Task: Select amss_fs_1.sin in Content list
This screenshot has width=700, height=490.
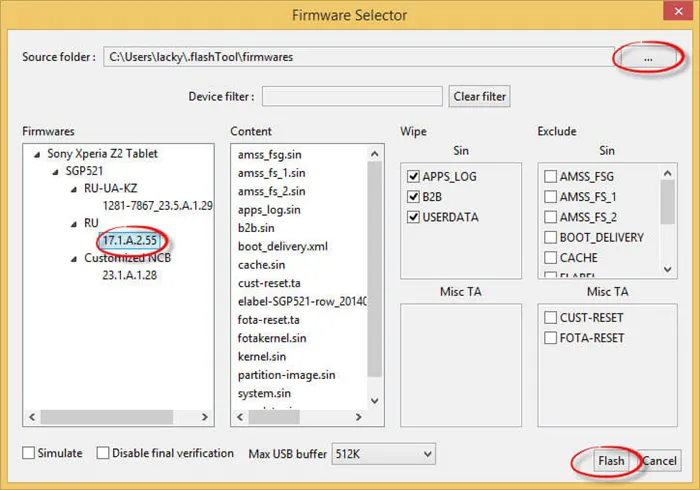Action: [x=271, y=173]
